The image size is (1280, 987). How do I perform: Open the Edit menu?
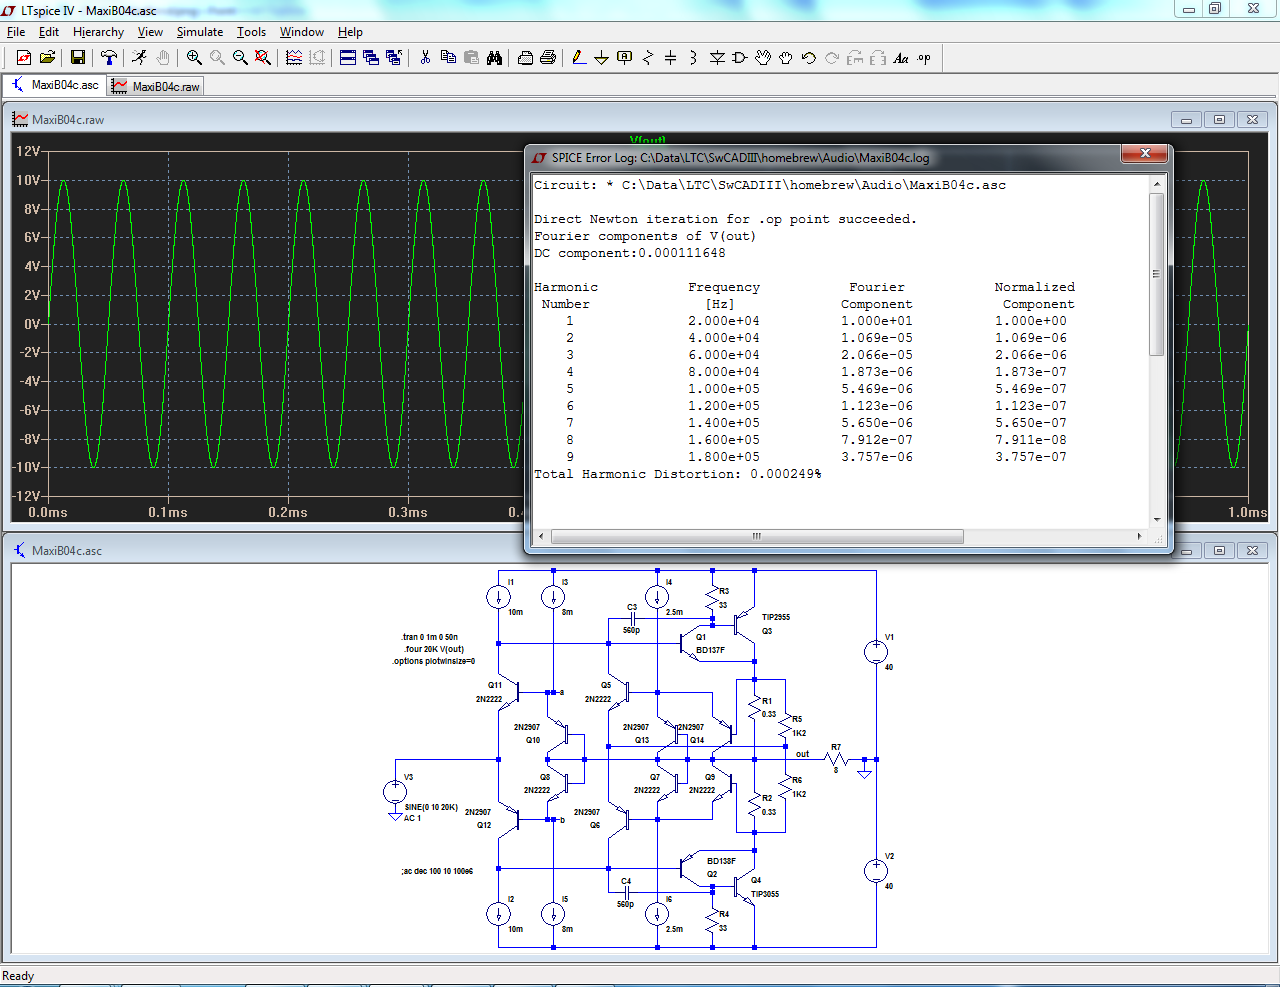click(49, 32)
